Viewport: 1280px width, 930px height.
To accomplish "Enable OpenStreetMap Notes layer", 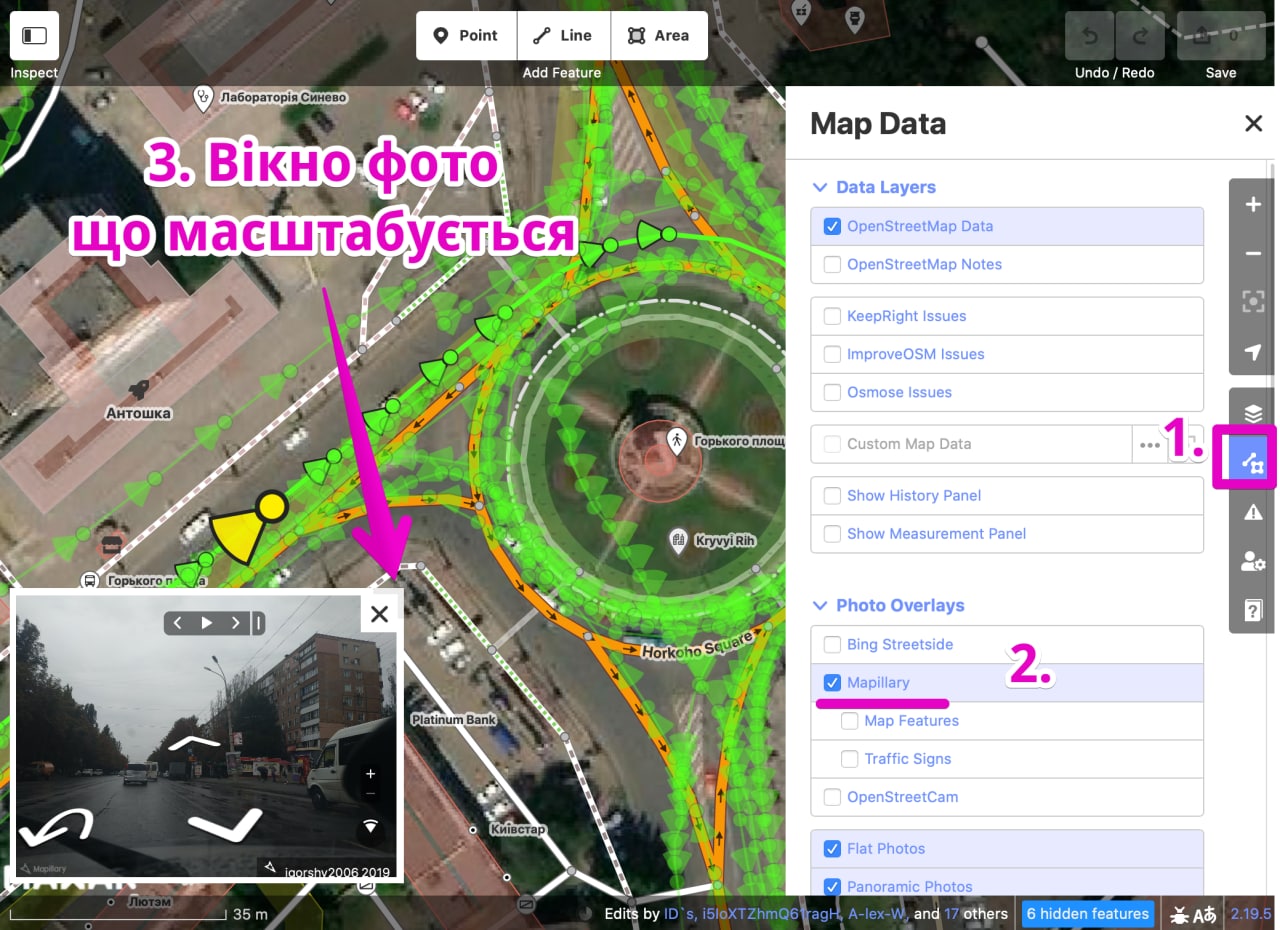I will pos(832,264).
